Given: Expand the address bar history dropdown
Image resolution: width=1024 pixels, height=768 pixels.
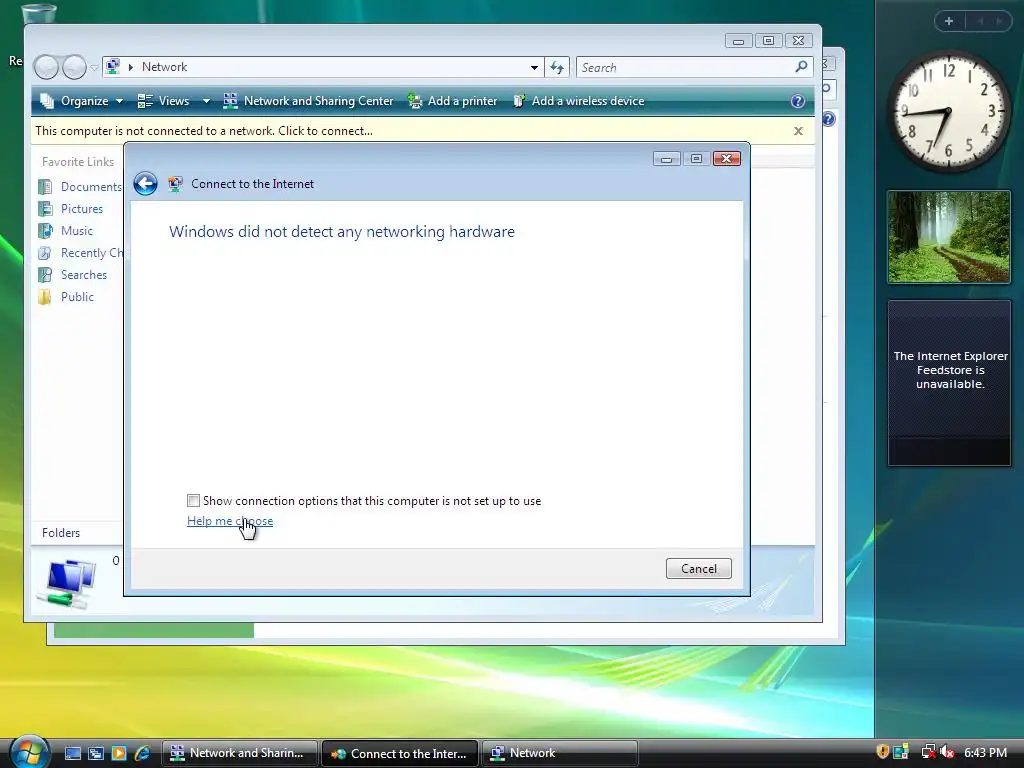Looking at the screenshot, I should coord(534,67).
